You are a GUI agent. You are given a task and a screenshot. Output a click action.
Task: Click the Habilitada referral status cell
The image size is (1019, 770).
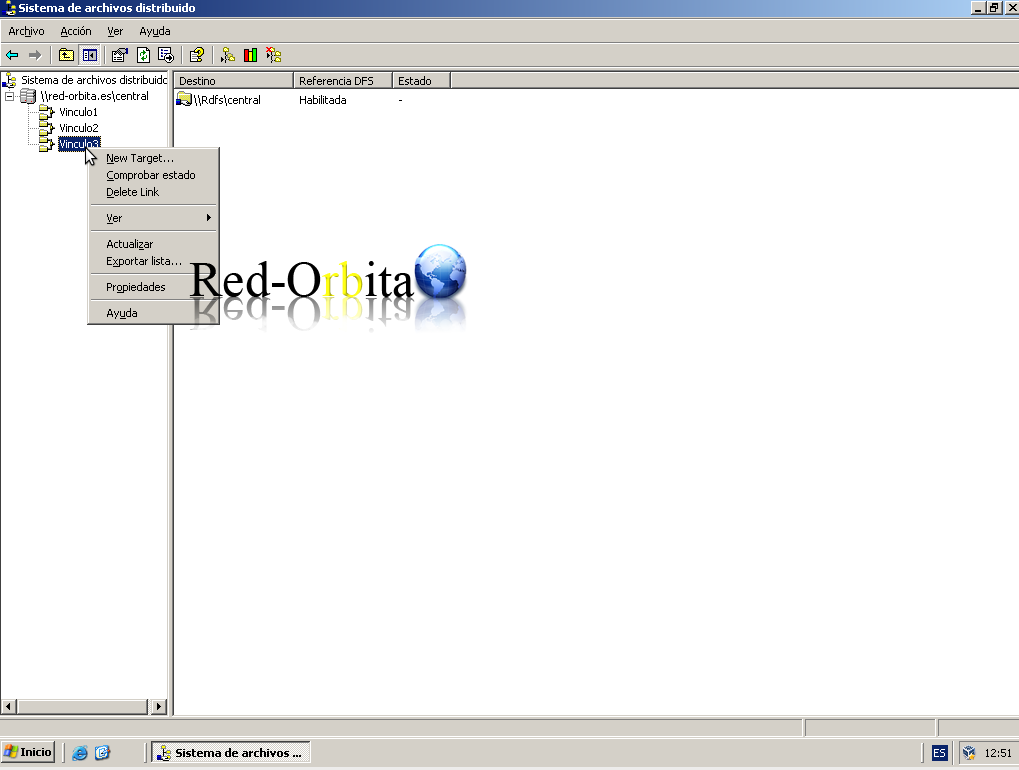point(322,100)
